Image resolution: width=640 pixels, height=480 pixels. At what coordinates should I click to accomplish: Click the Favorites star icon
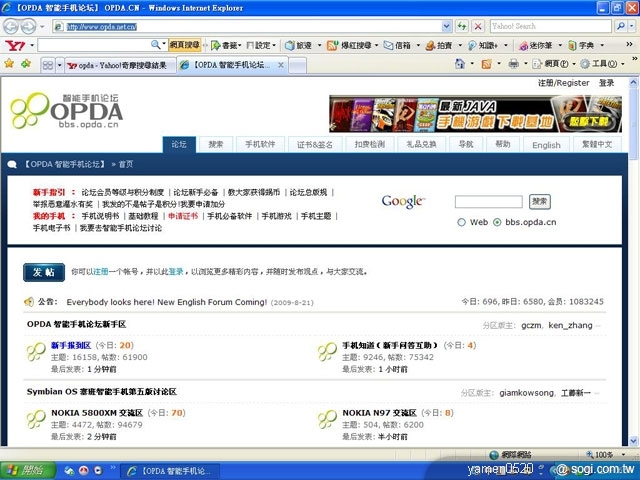pos(10,65)
